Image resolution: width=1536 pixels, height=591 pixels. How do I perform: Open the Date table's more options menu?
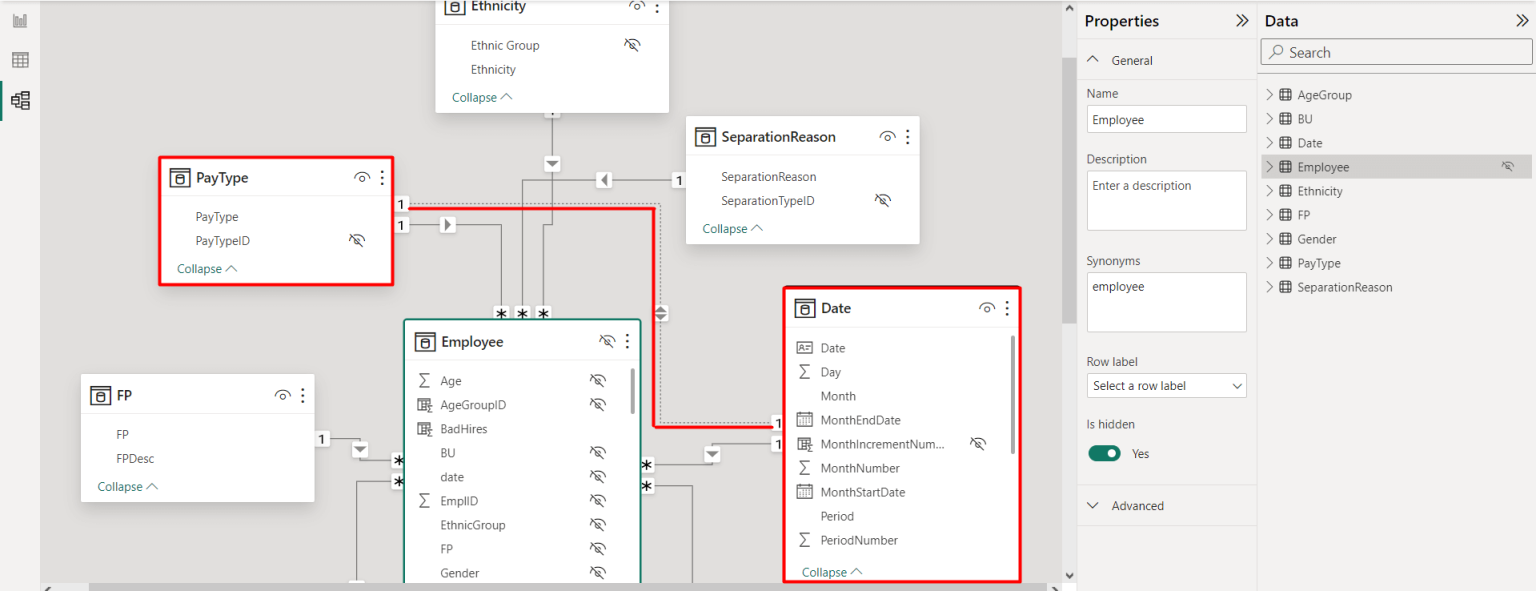click(1007, 308)
